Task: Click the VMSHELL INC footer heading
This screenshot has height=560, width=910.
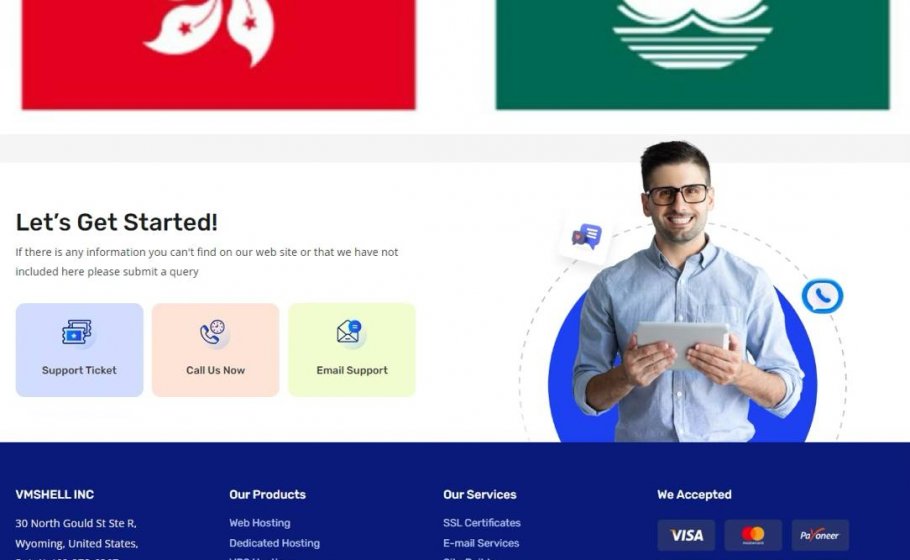Action: [x=55, y=494]
